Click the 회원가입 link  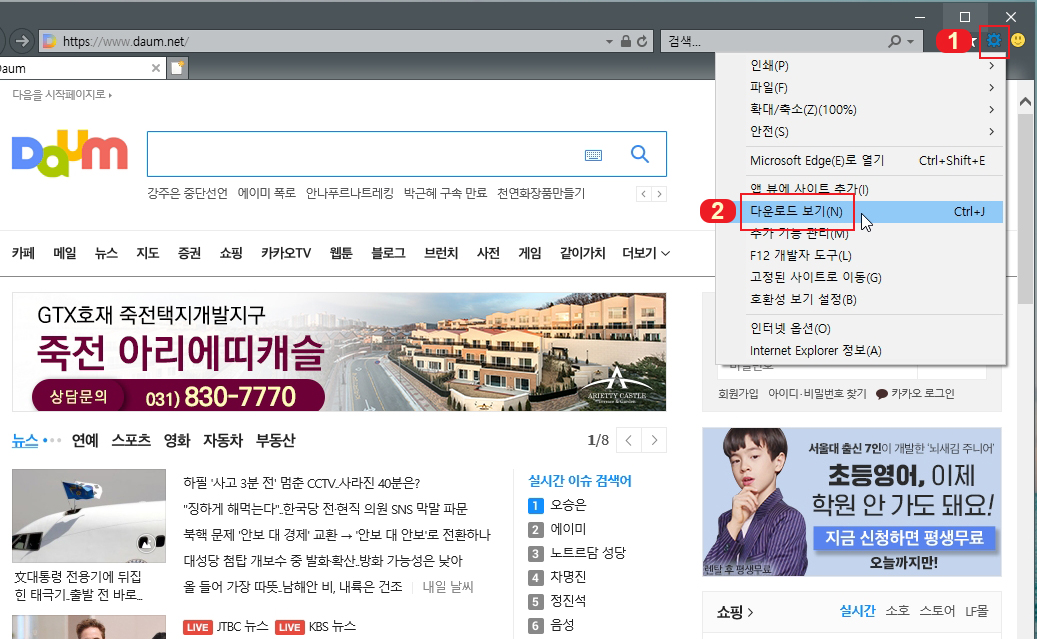pyautogui.click(x=738, y=394)
